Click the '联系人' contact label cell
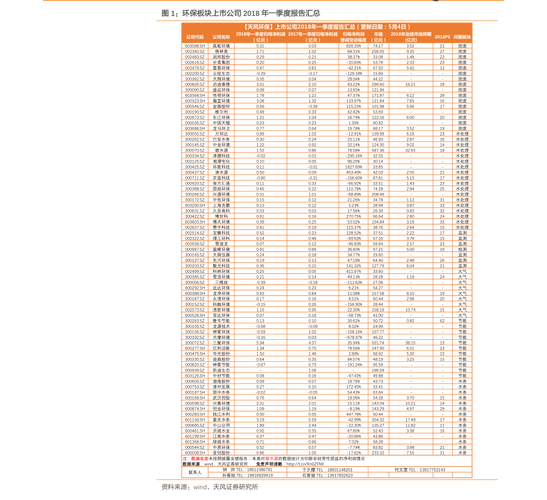This screenshot has width=547, height=500. click(x=195, y=472)
